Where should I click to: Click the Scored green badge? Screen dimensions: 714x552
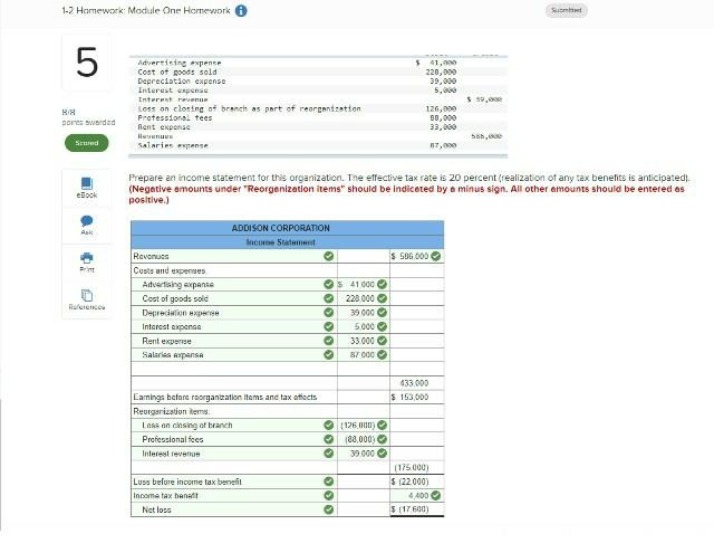(x=87, y=143)
